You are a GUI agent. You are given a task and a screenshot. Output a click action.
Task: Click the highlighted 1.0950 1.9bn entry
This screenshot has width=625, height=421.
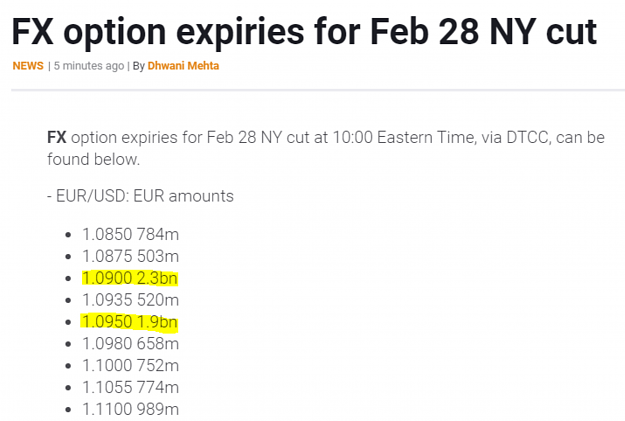[x=129, y=322]
